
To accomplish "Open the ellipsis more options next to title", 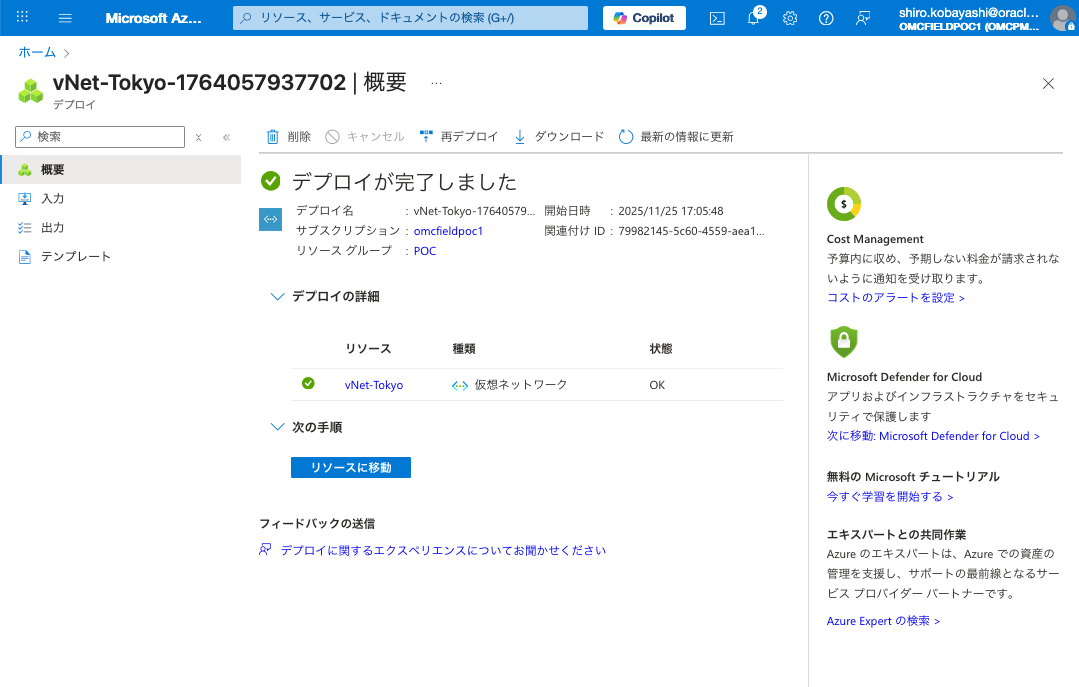I will pyautogui.click(x=436, y=83).
